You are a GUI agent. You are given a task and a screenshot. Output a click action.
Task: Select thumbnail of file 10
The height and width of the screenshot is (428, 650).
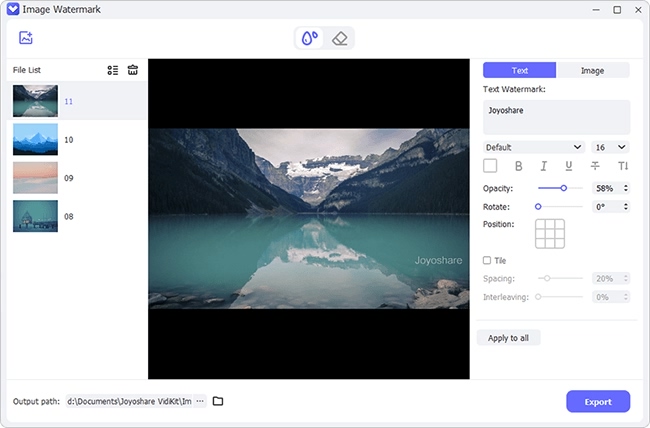coord(35,139)
